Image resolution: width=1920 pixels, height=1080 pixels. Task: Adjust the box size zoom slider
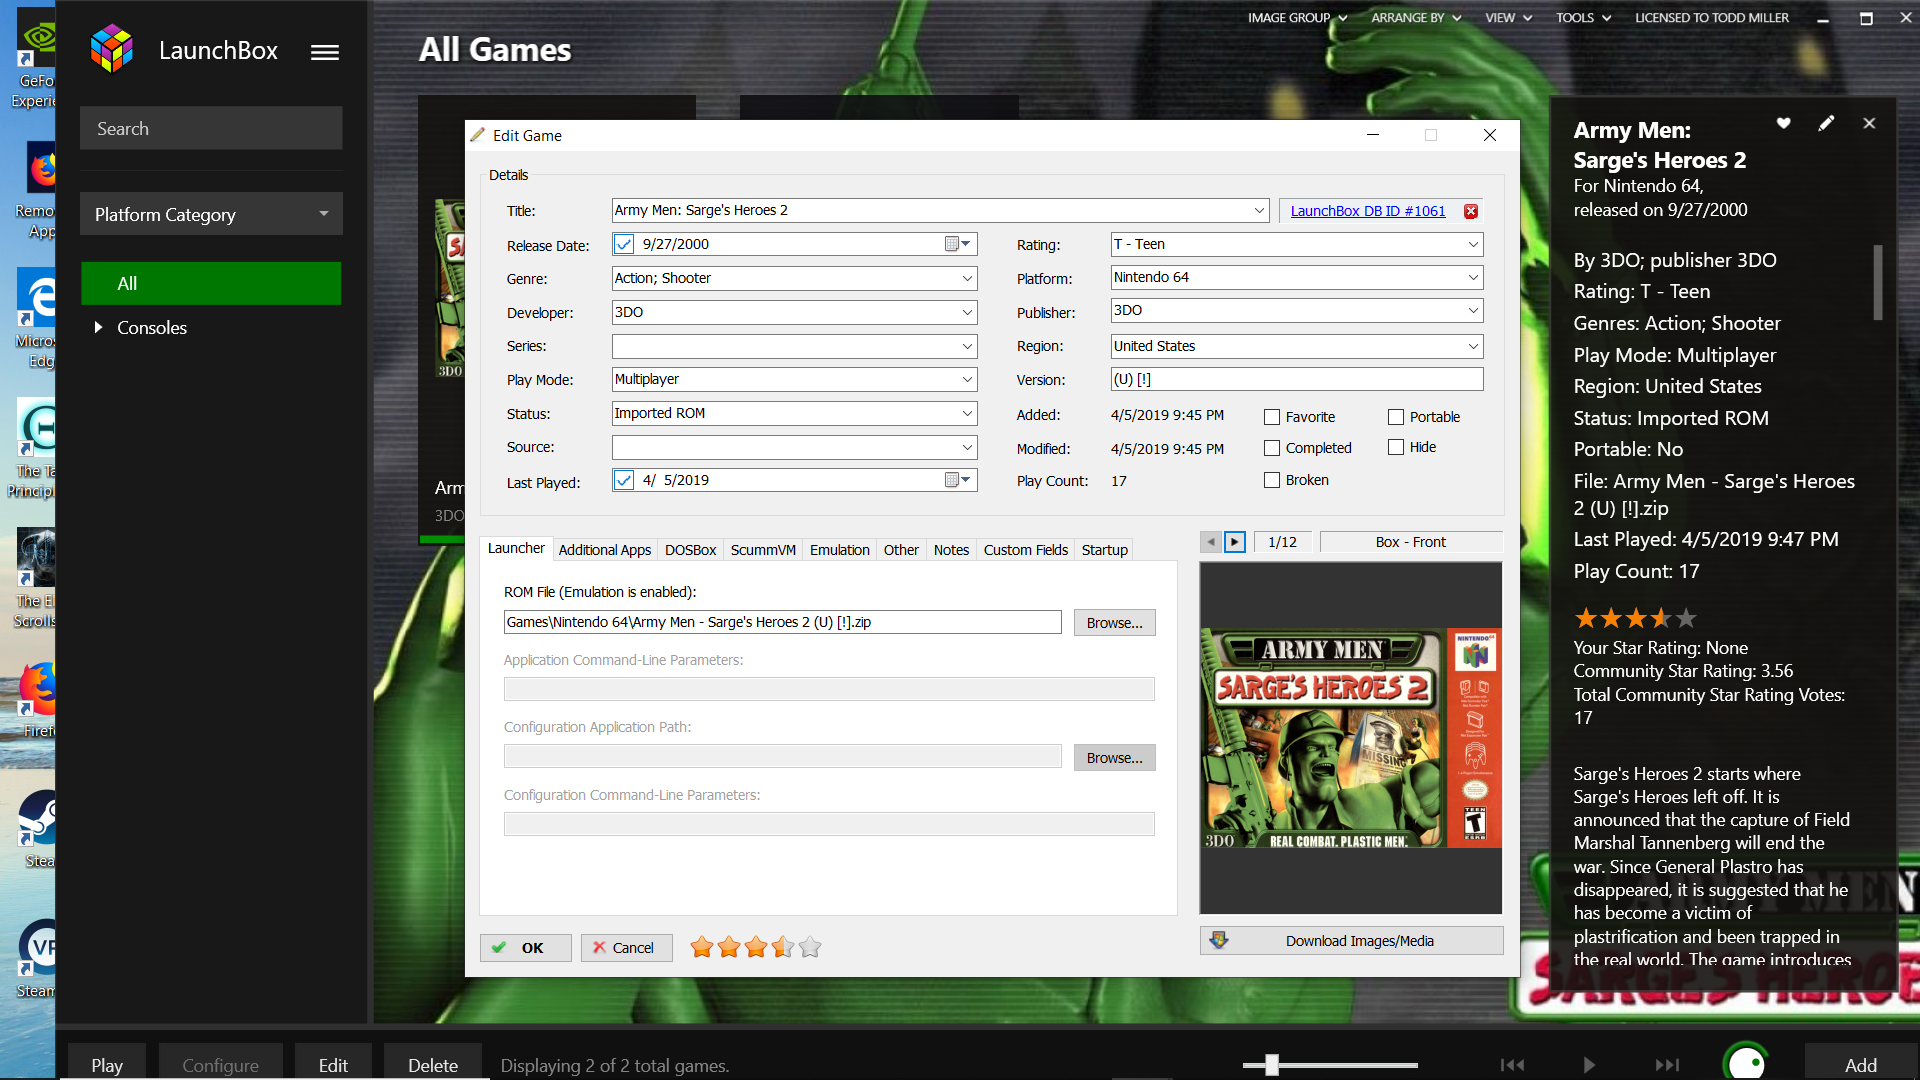coord(1272,1065)
